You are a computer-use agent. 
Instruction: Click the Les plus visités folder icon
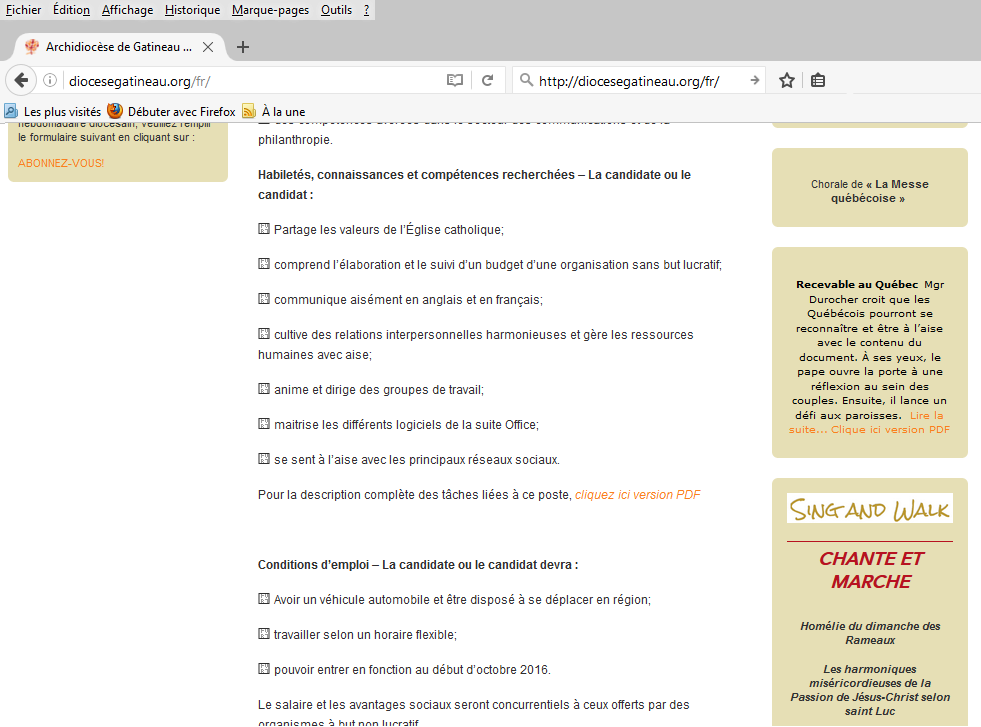tap(11, 111)
